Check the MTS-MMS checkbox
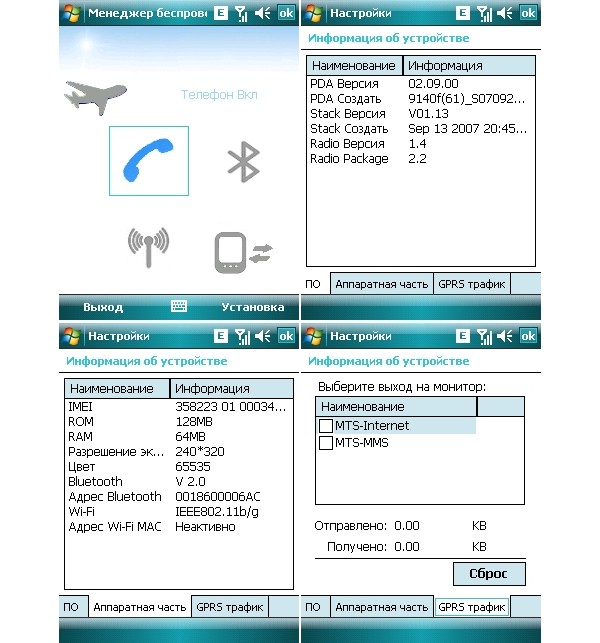This screenshot has width=600, height=643. point(326,443)
